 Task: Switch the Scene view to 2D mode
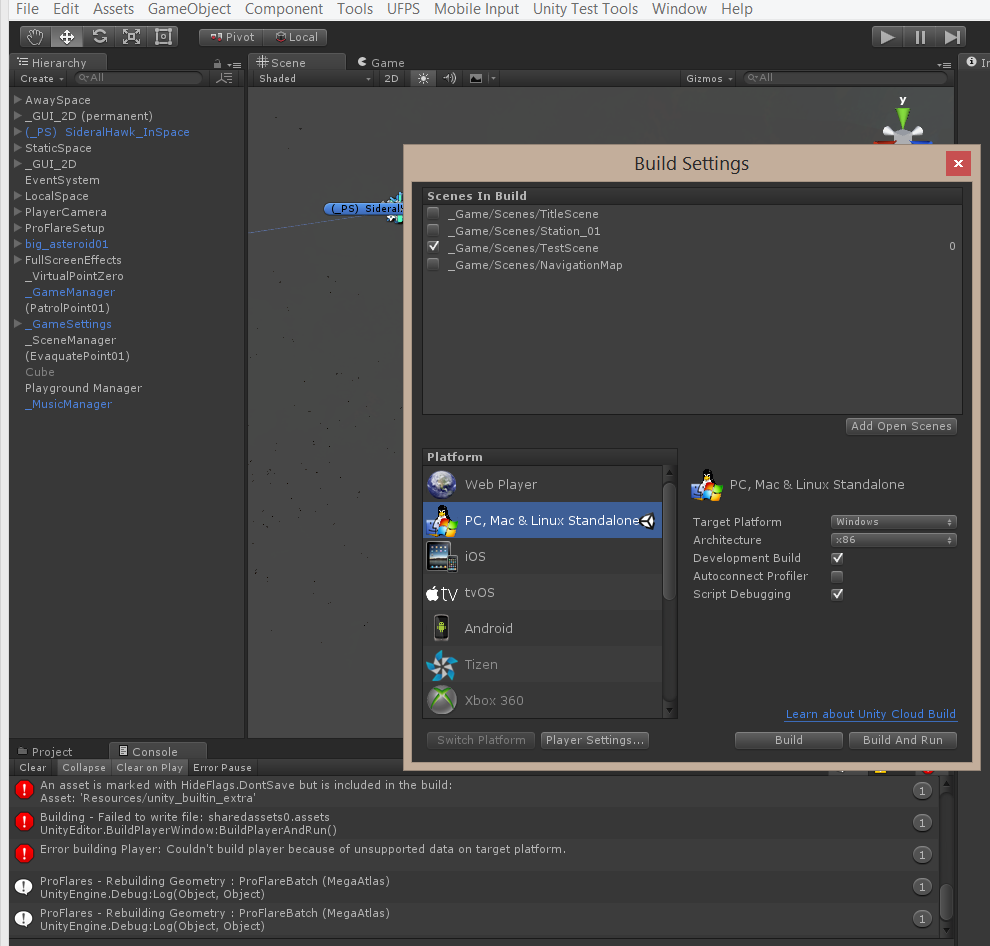tap(392, 77)
